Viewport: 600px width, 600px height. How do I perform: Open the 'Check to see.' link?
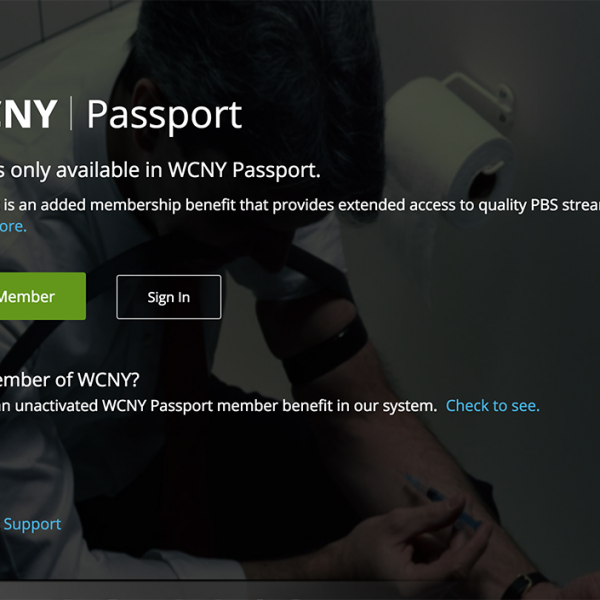point(492,406)
